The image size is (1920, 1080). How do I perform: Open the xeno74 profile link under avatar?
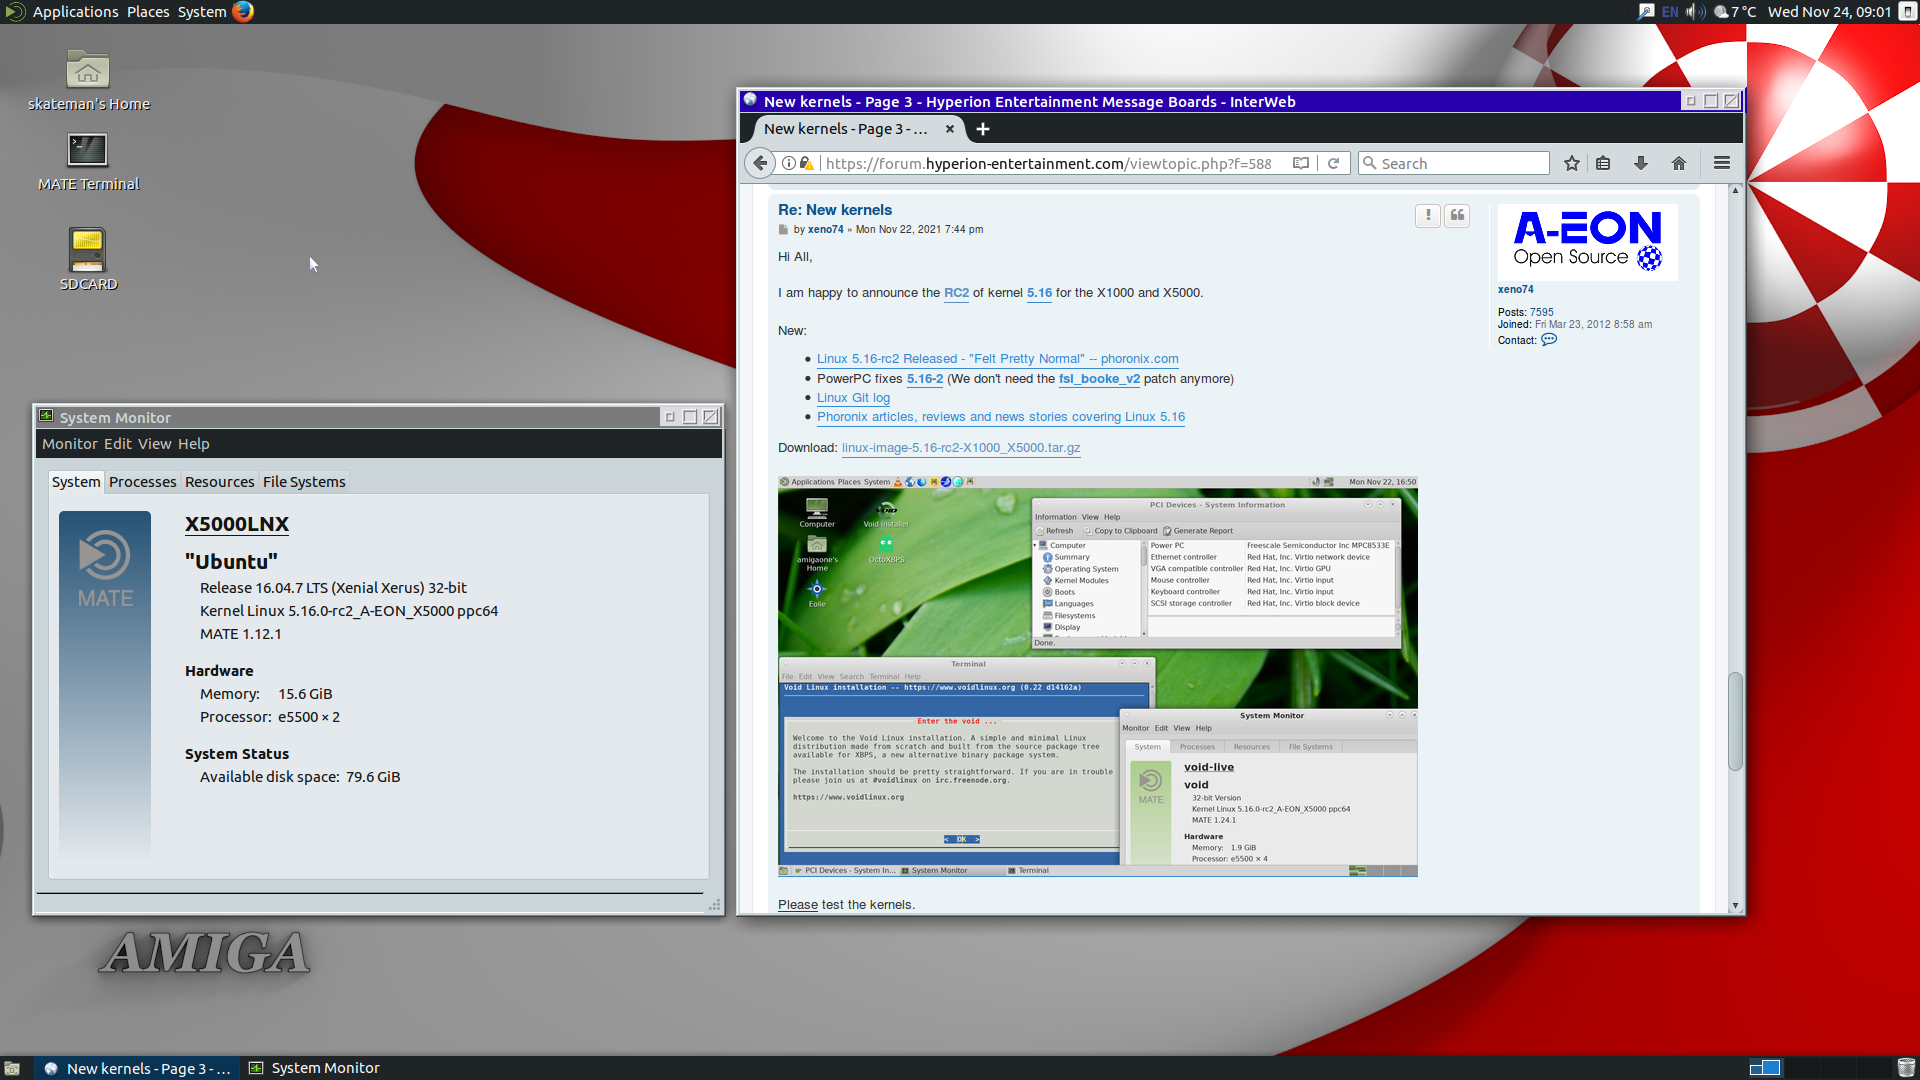pos(1515,290)
